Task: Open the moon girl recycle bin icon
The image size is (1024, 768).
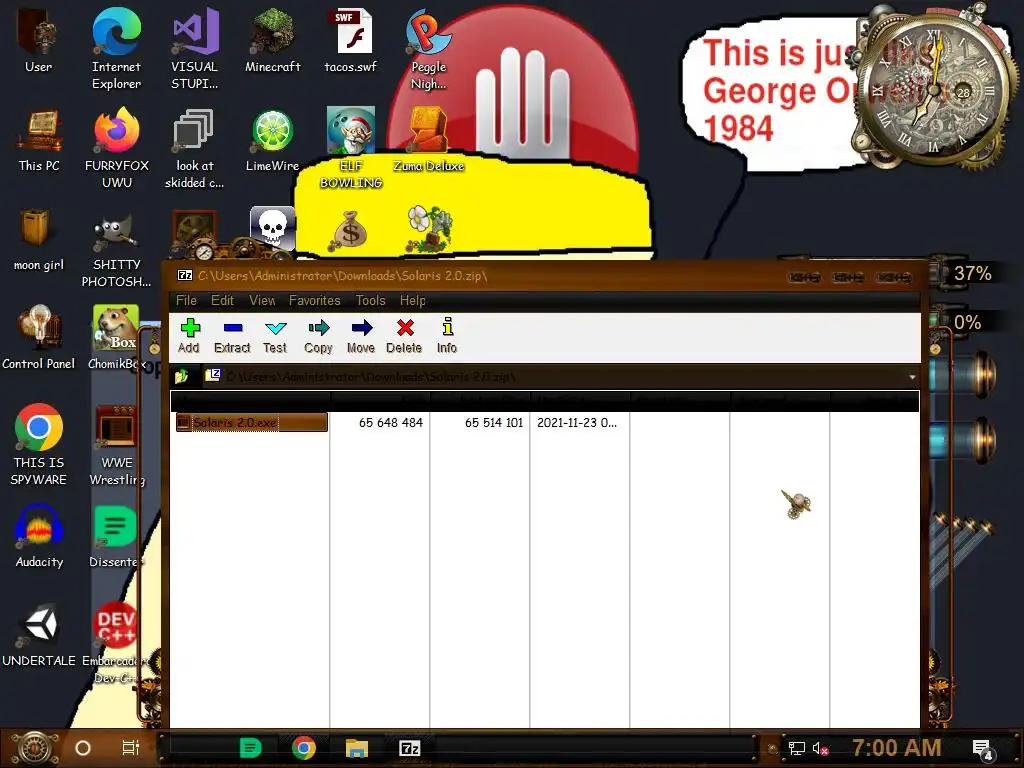Action: pos(39,240)
